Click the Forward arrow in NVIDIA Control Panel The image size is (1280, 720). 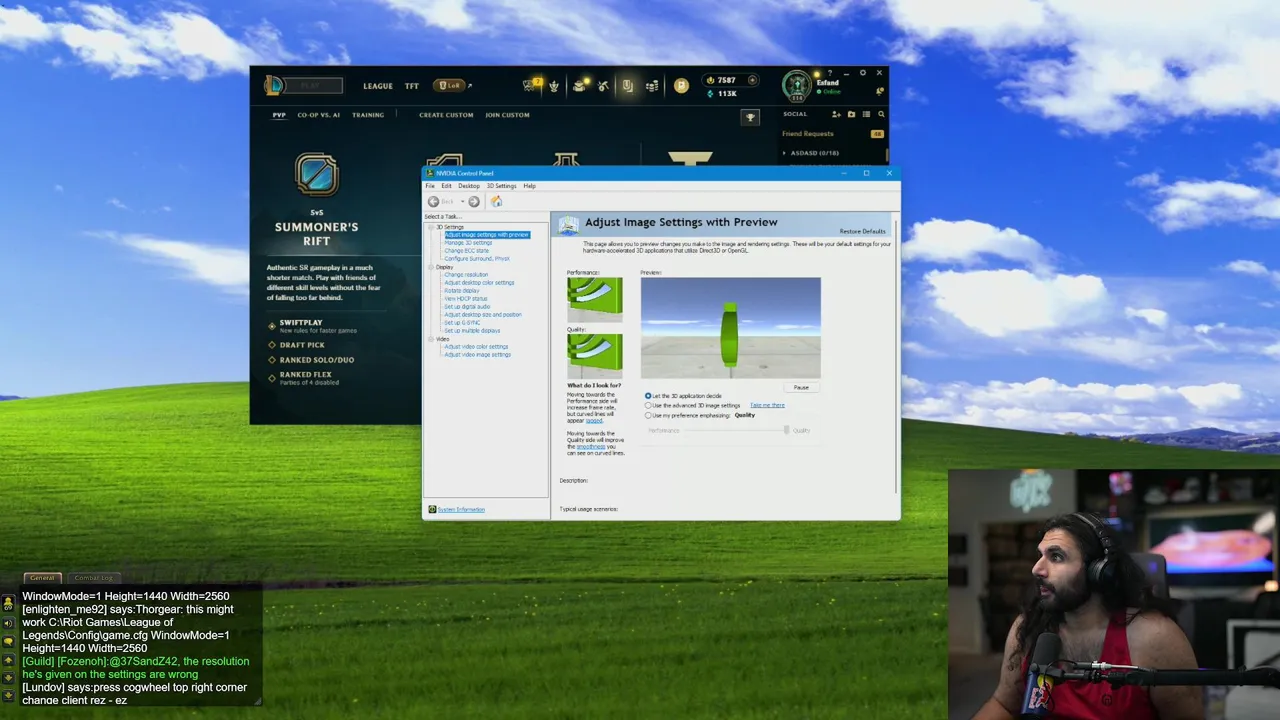coord(474,202)
